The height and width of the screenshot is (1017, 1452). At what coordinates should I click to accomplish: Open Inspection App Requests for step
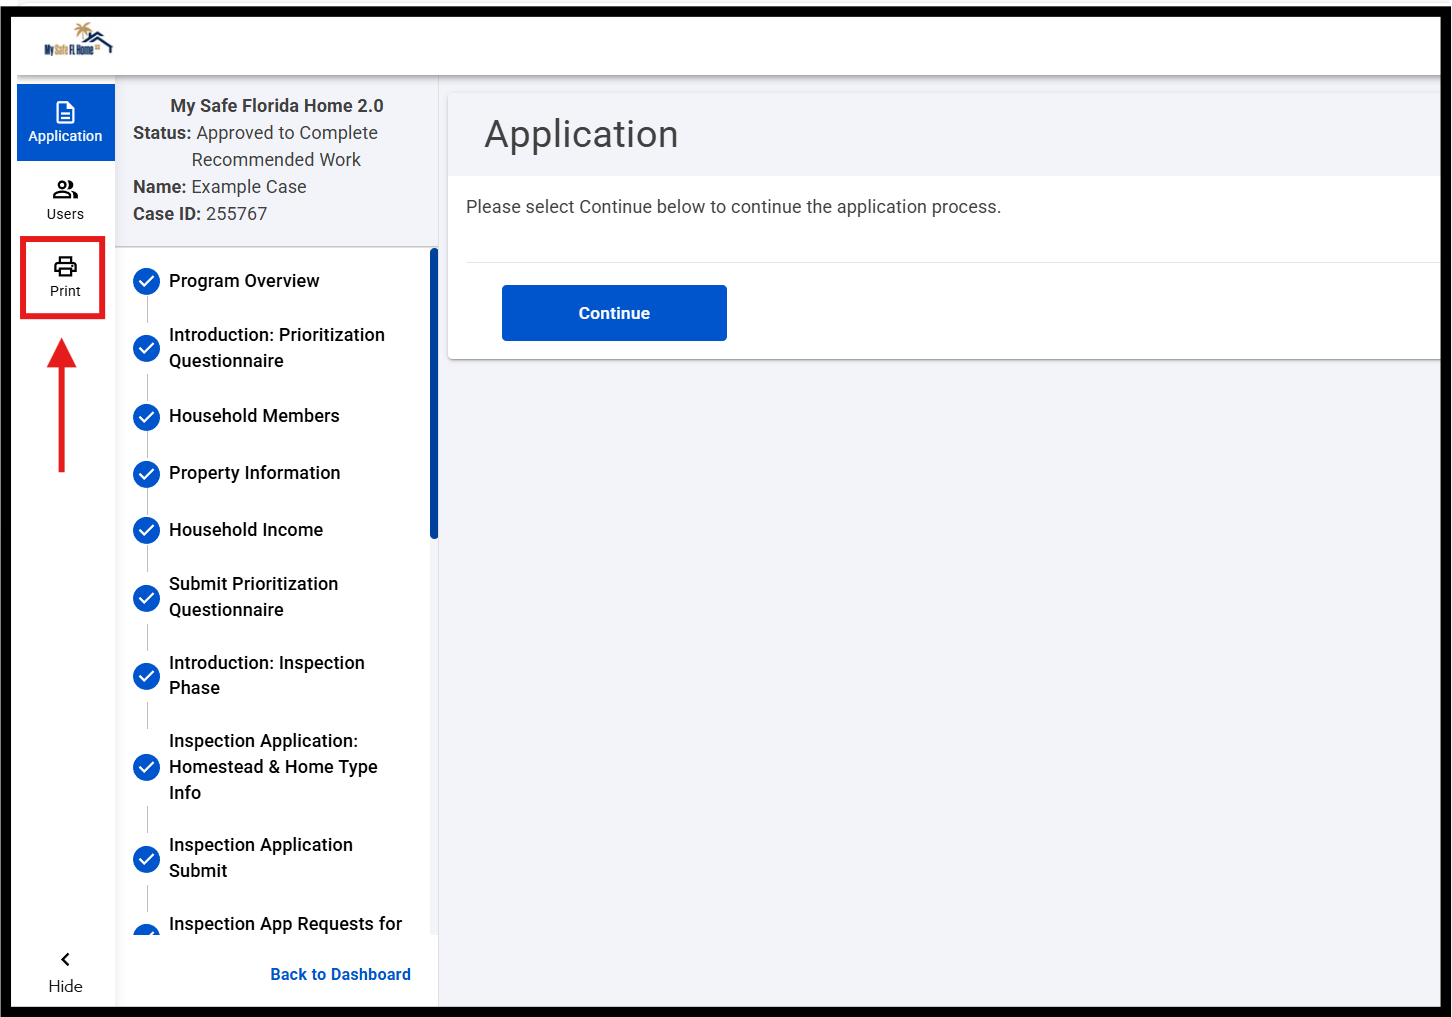286,924
